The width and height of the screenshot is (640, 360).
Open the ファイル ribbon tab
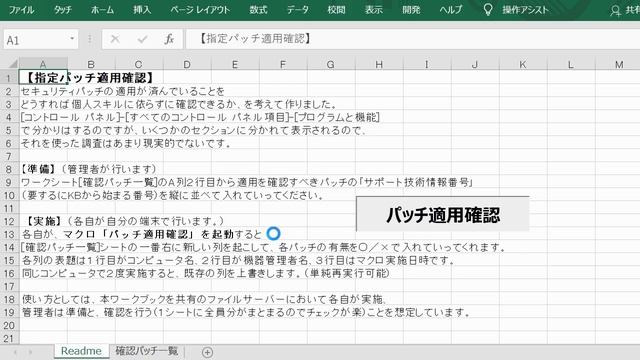click(x=21, y=10)
